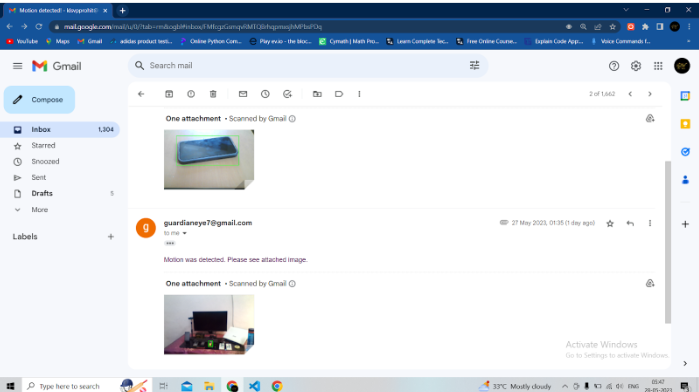Archive the open email

tap(169, 94)
